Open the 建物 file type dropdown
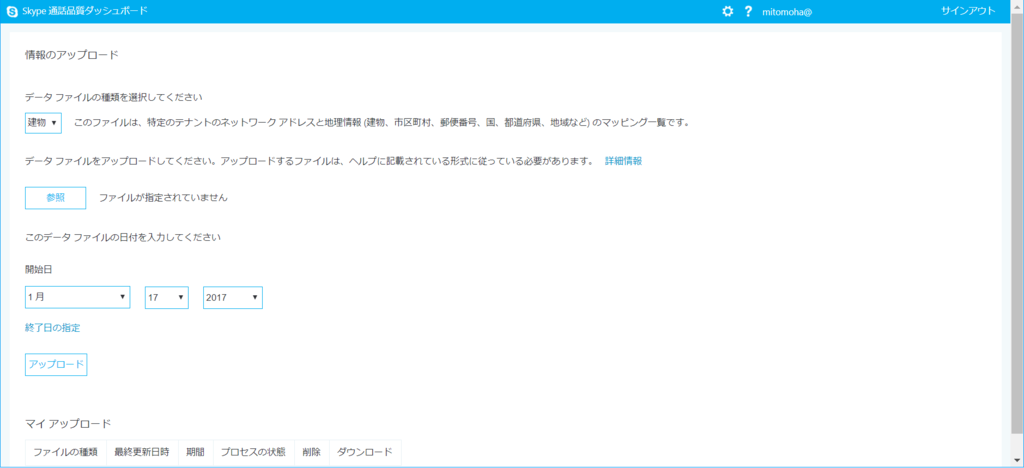The height and width of the screenshot is (468, 1024). [x=43, y=123]
